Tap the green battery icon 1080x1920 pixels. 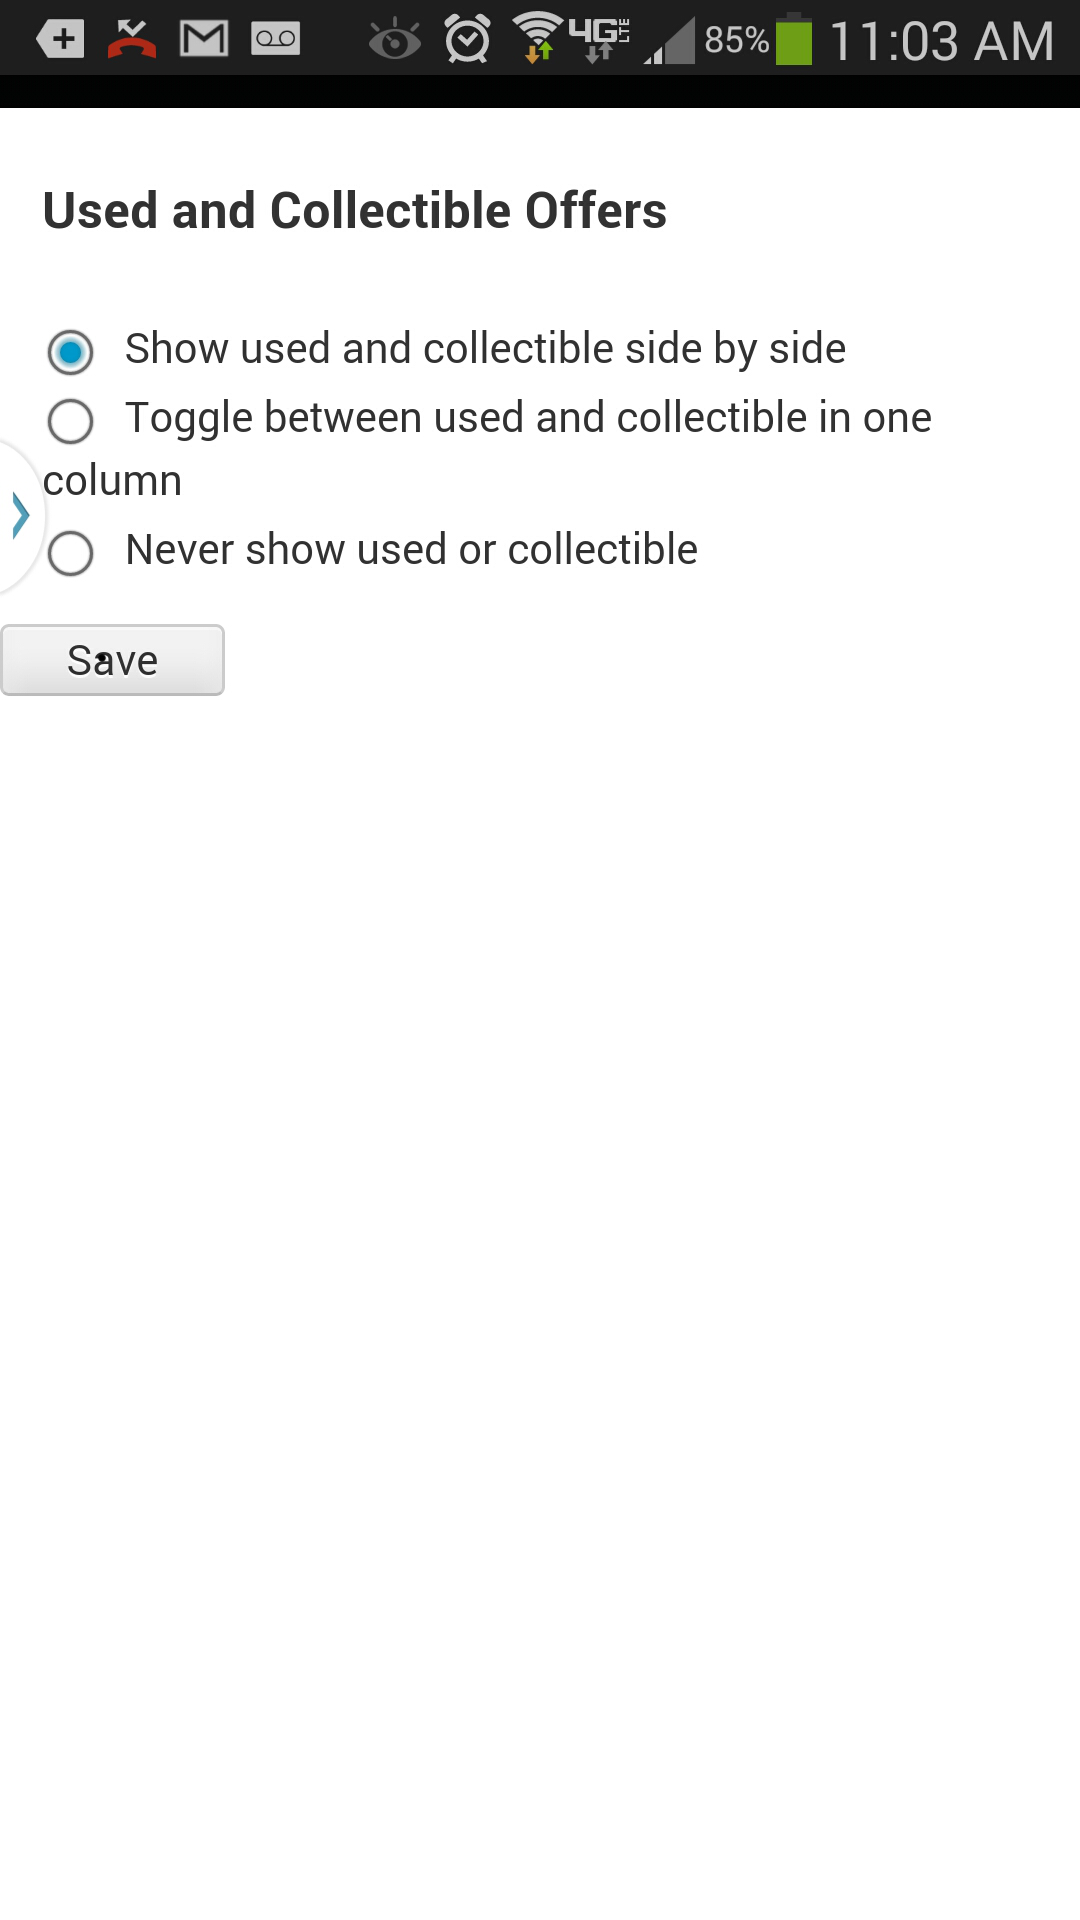point(794,39)
